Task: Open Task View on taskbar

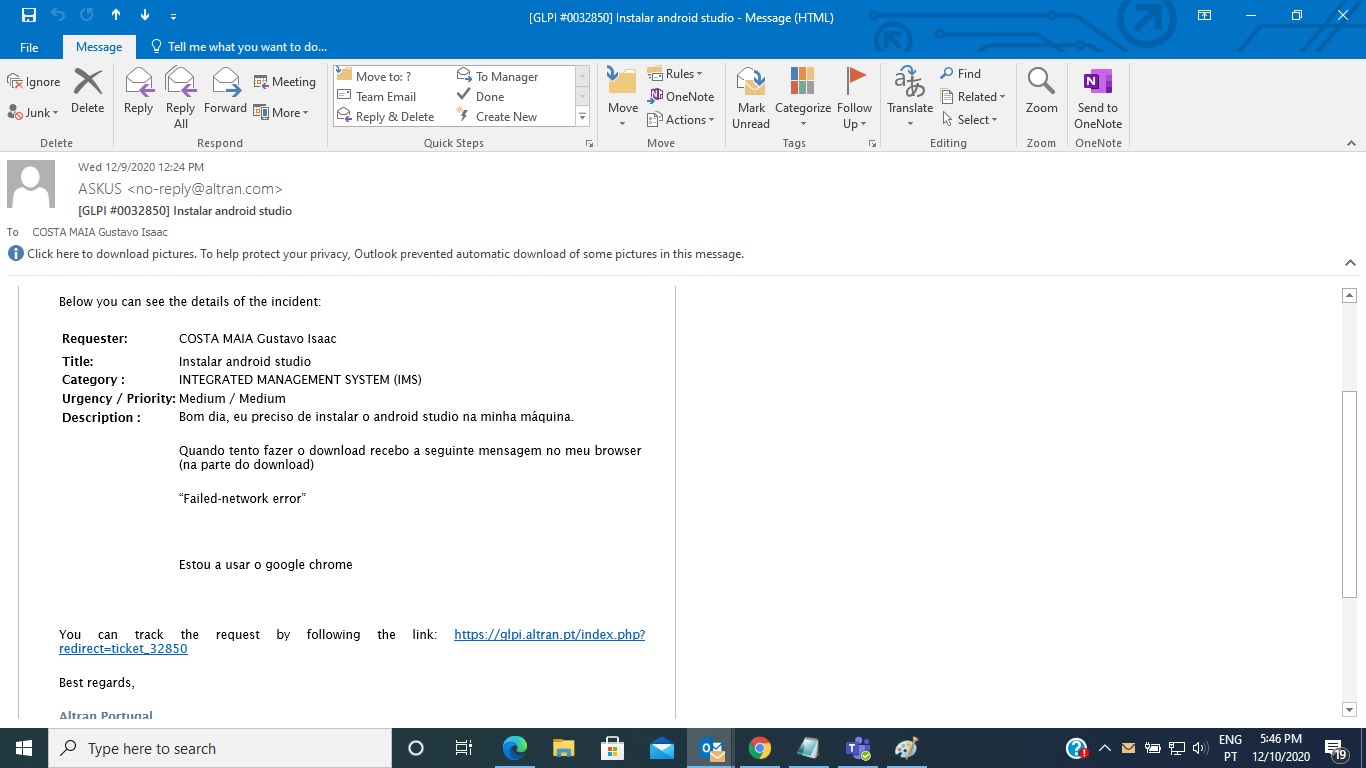Action: [x=464, y=748]
